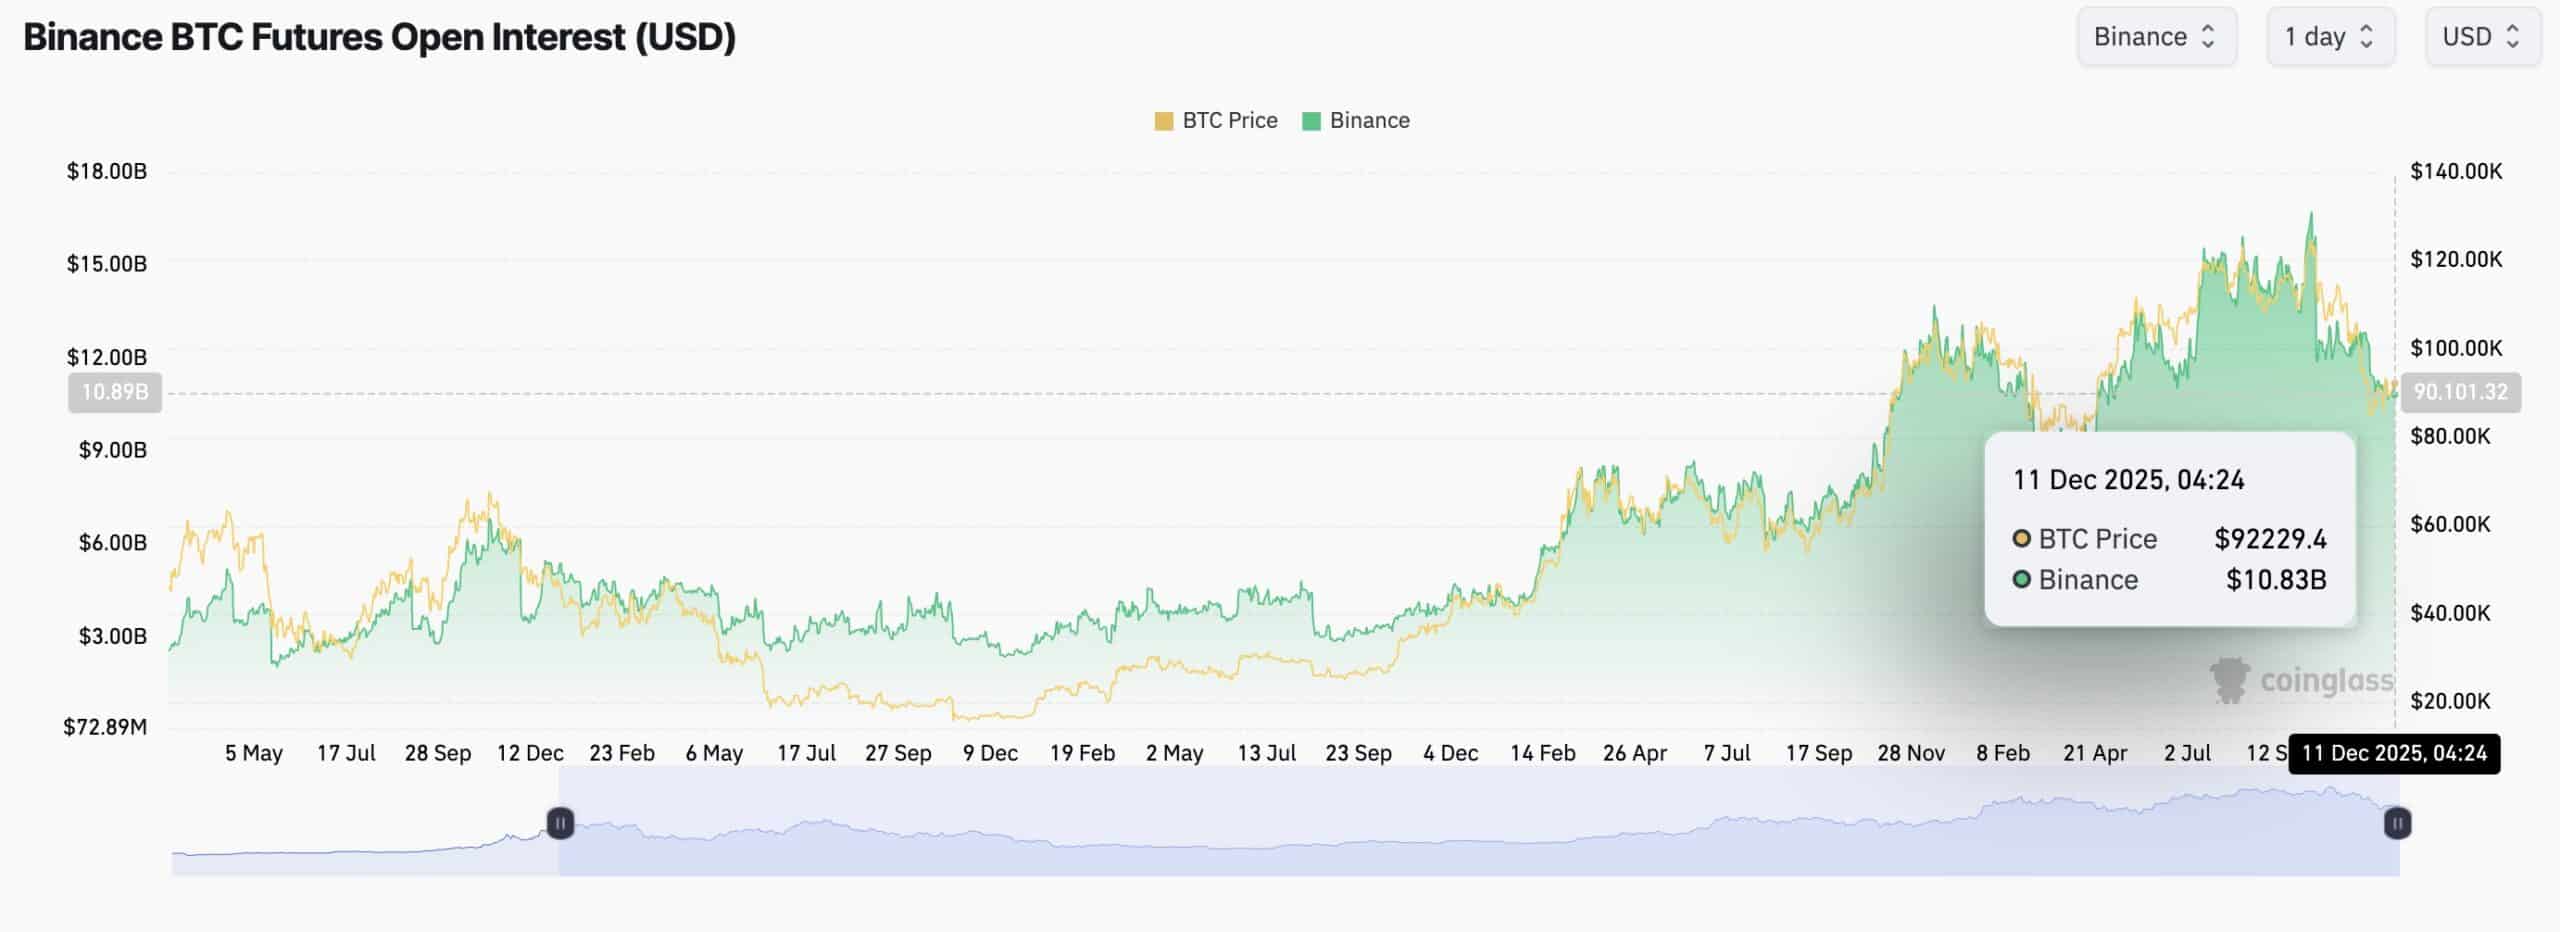This screenshot has height=932, width=2560.
Task: Toggle the BTC Price series off via legend
Action: pyautogui.click(x=1216, y=120)
